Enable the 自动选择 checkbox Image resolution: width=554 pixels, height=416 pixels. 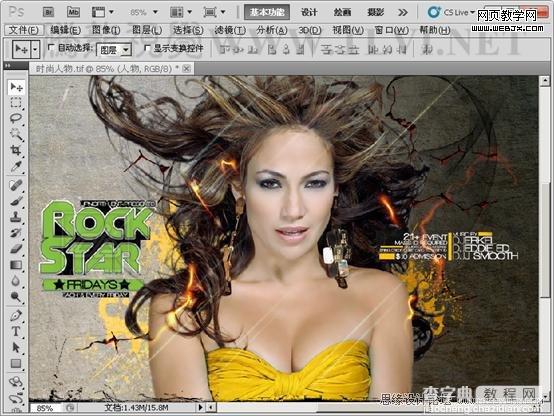(51, 47)
